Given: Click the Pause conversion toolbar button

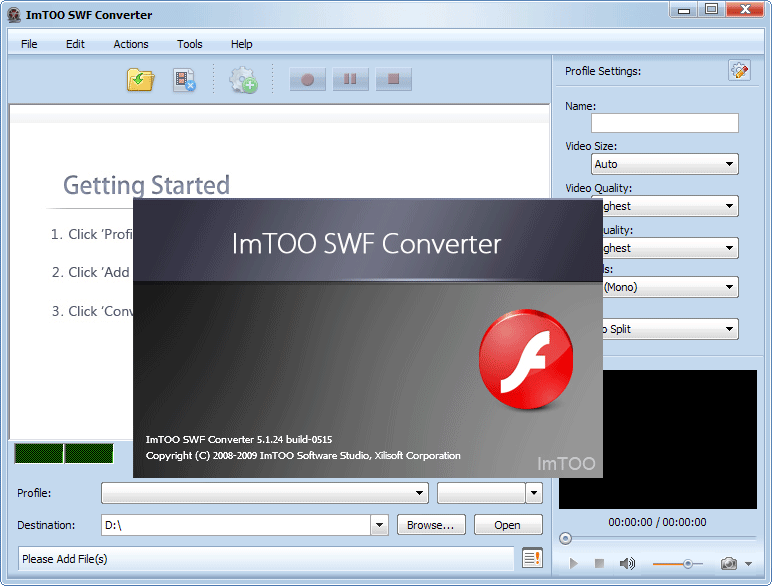Looking at the screenshot, I should coord(350,79).
